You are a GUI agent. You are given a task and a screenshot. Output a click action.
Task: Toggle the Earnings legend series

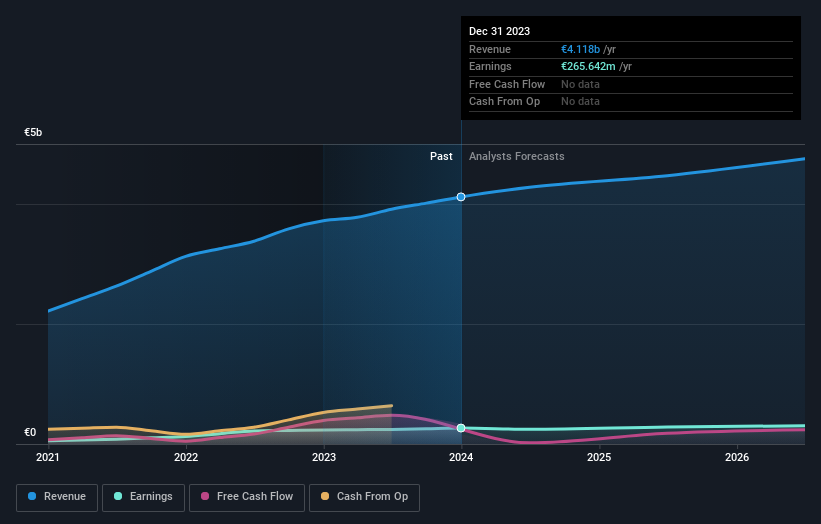coord(143,497)
